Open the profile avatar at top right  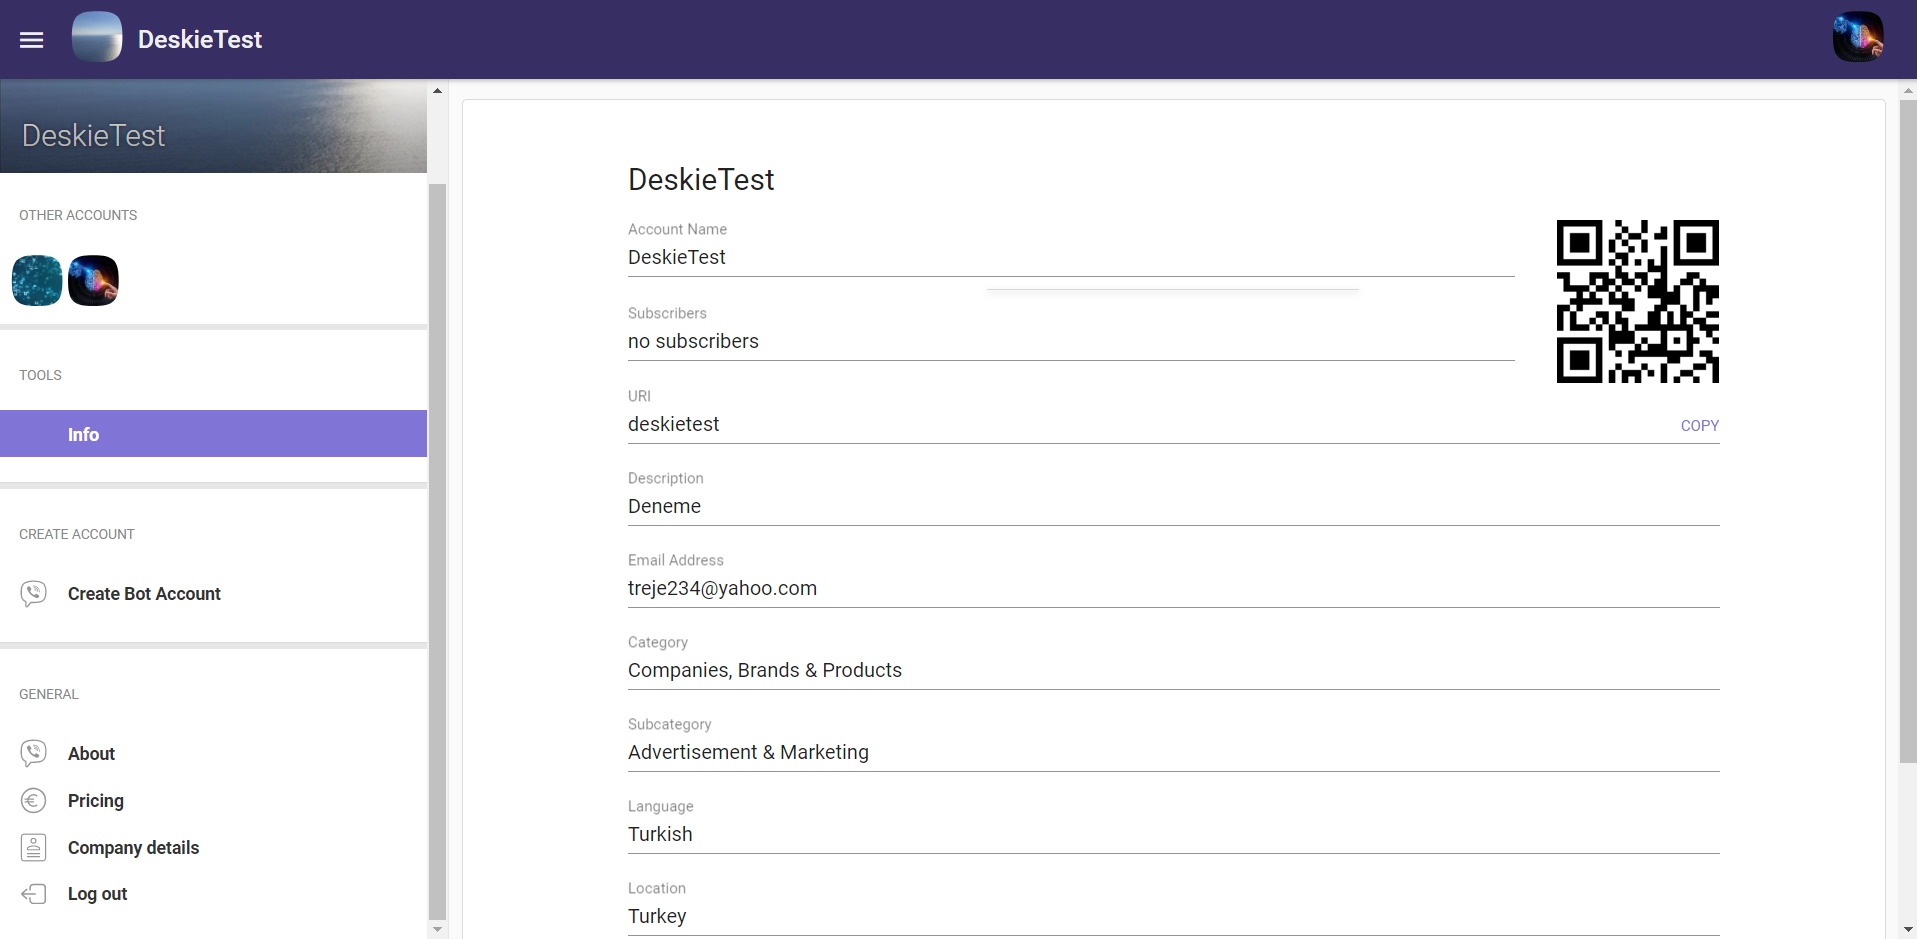click(1858, 37)
